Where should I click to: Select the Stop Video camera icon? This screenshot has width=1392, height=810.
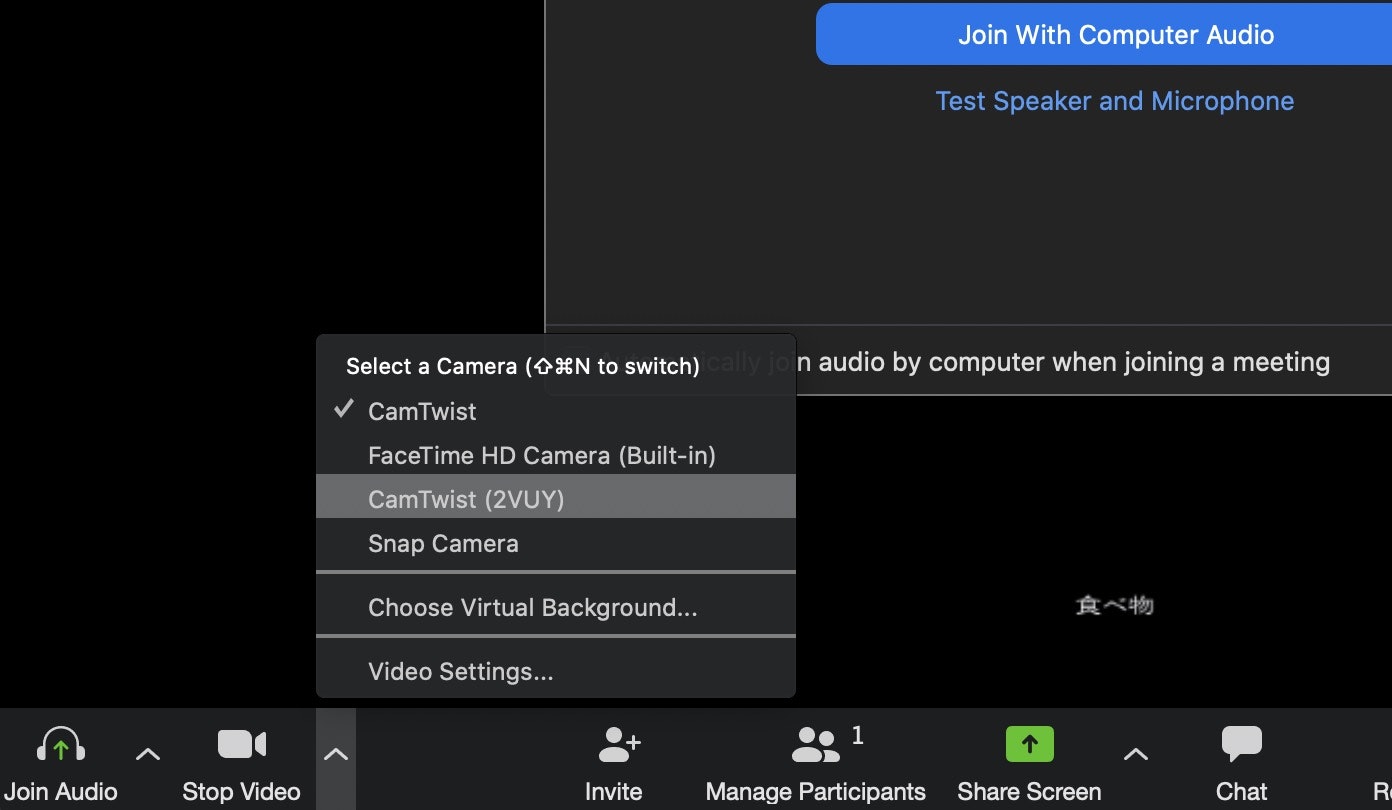tap(240, 744)
